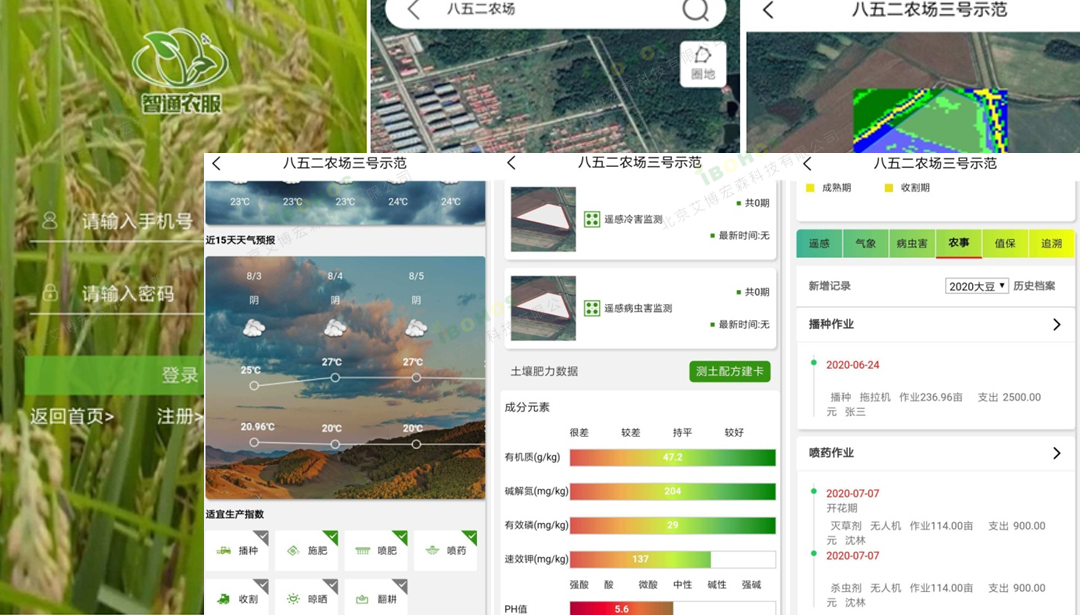Tap the 遥感冷害监测 grid icon
This screenshot has width=1080, height=615.
coord(592,219)
